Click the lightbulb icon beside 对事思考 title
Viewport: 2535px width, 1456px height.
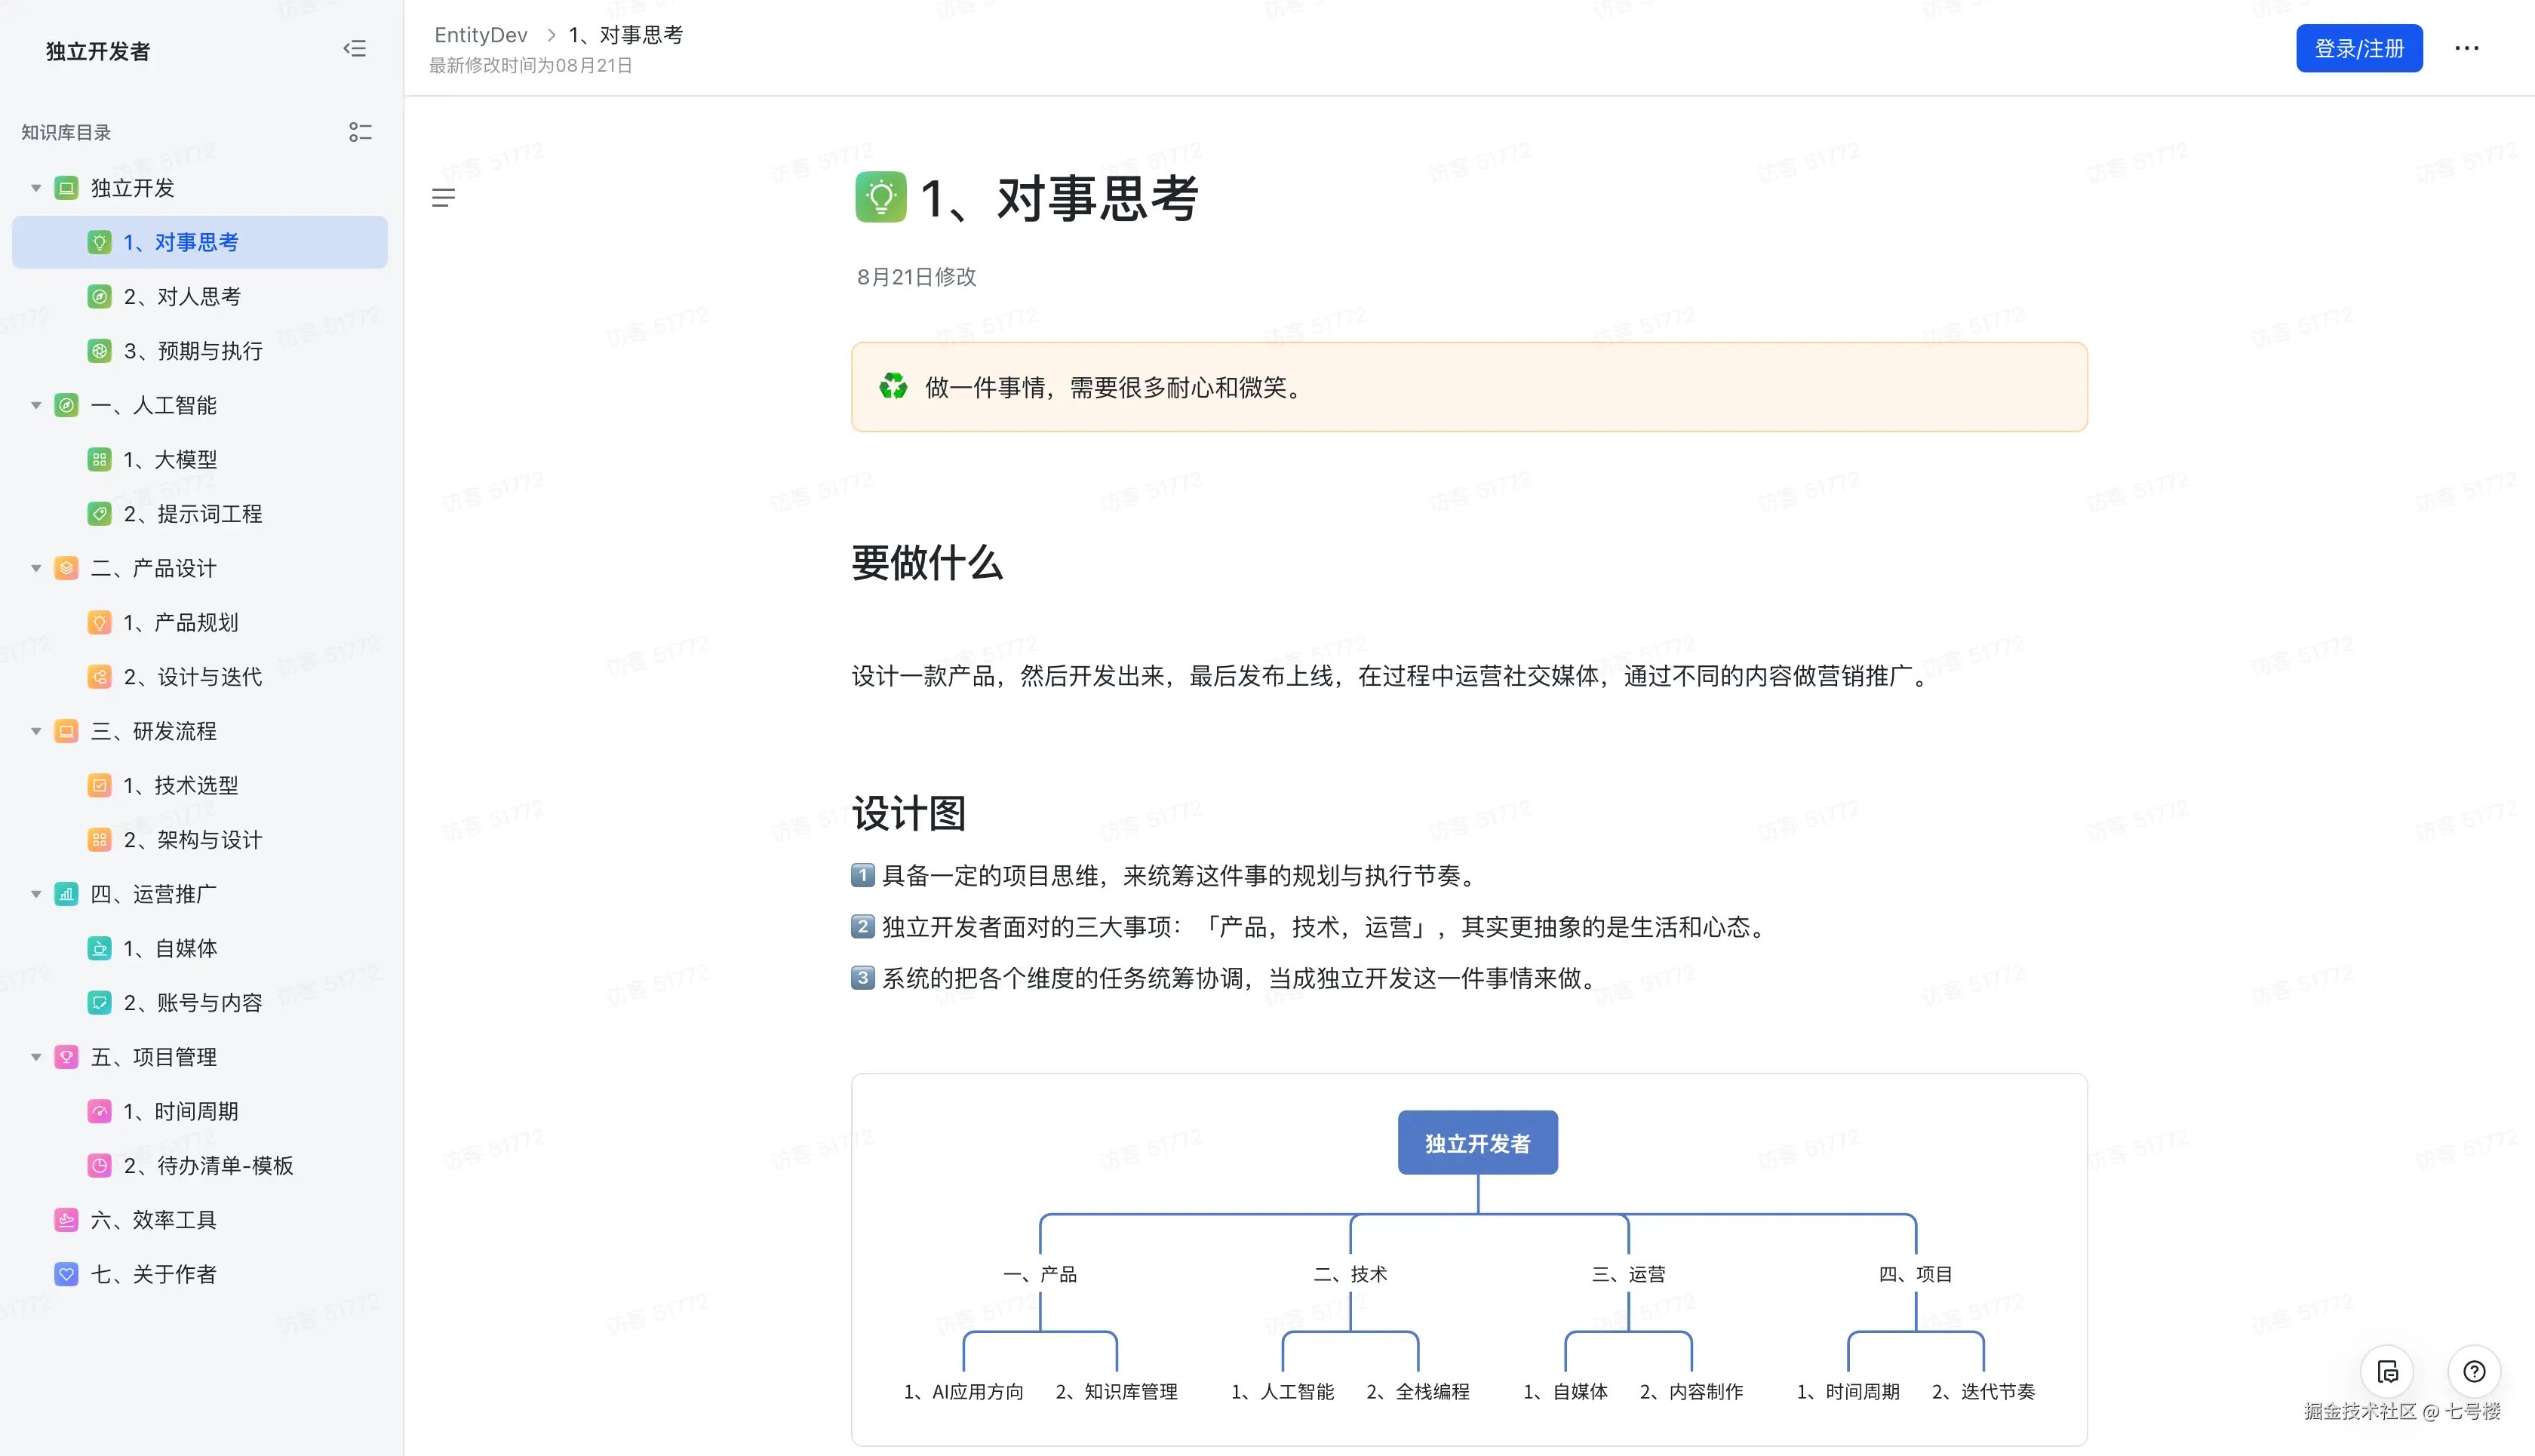(880, 197)
